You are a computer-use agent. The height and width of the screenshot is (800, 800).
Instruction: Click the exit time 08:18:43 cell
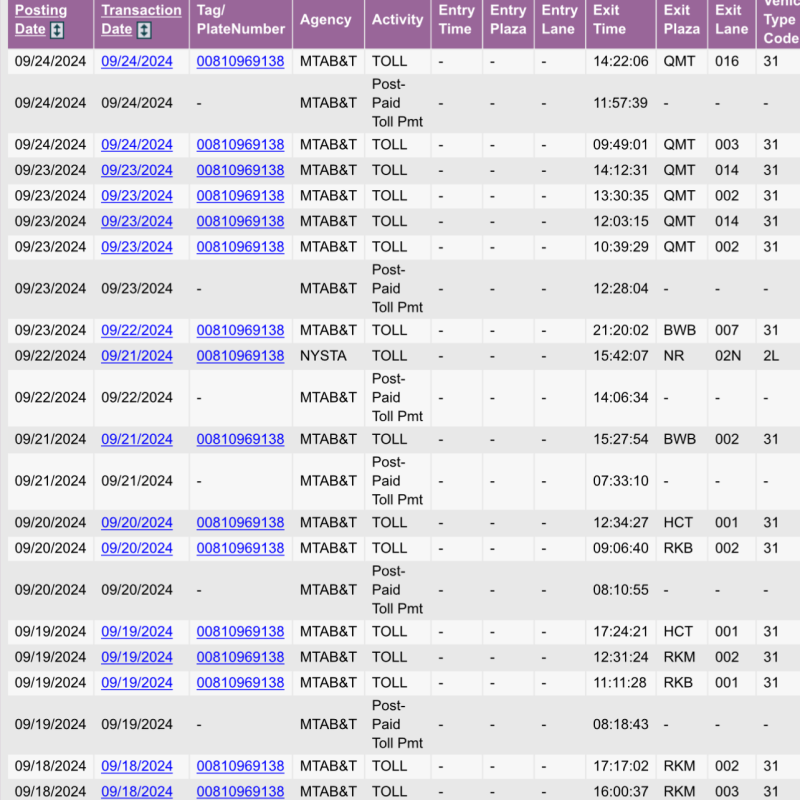[621, 724]
